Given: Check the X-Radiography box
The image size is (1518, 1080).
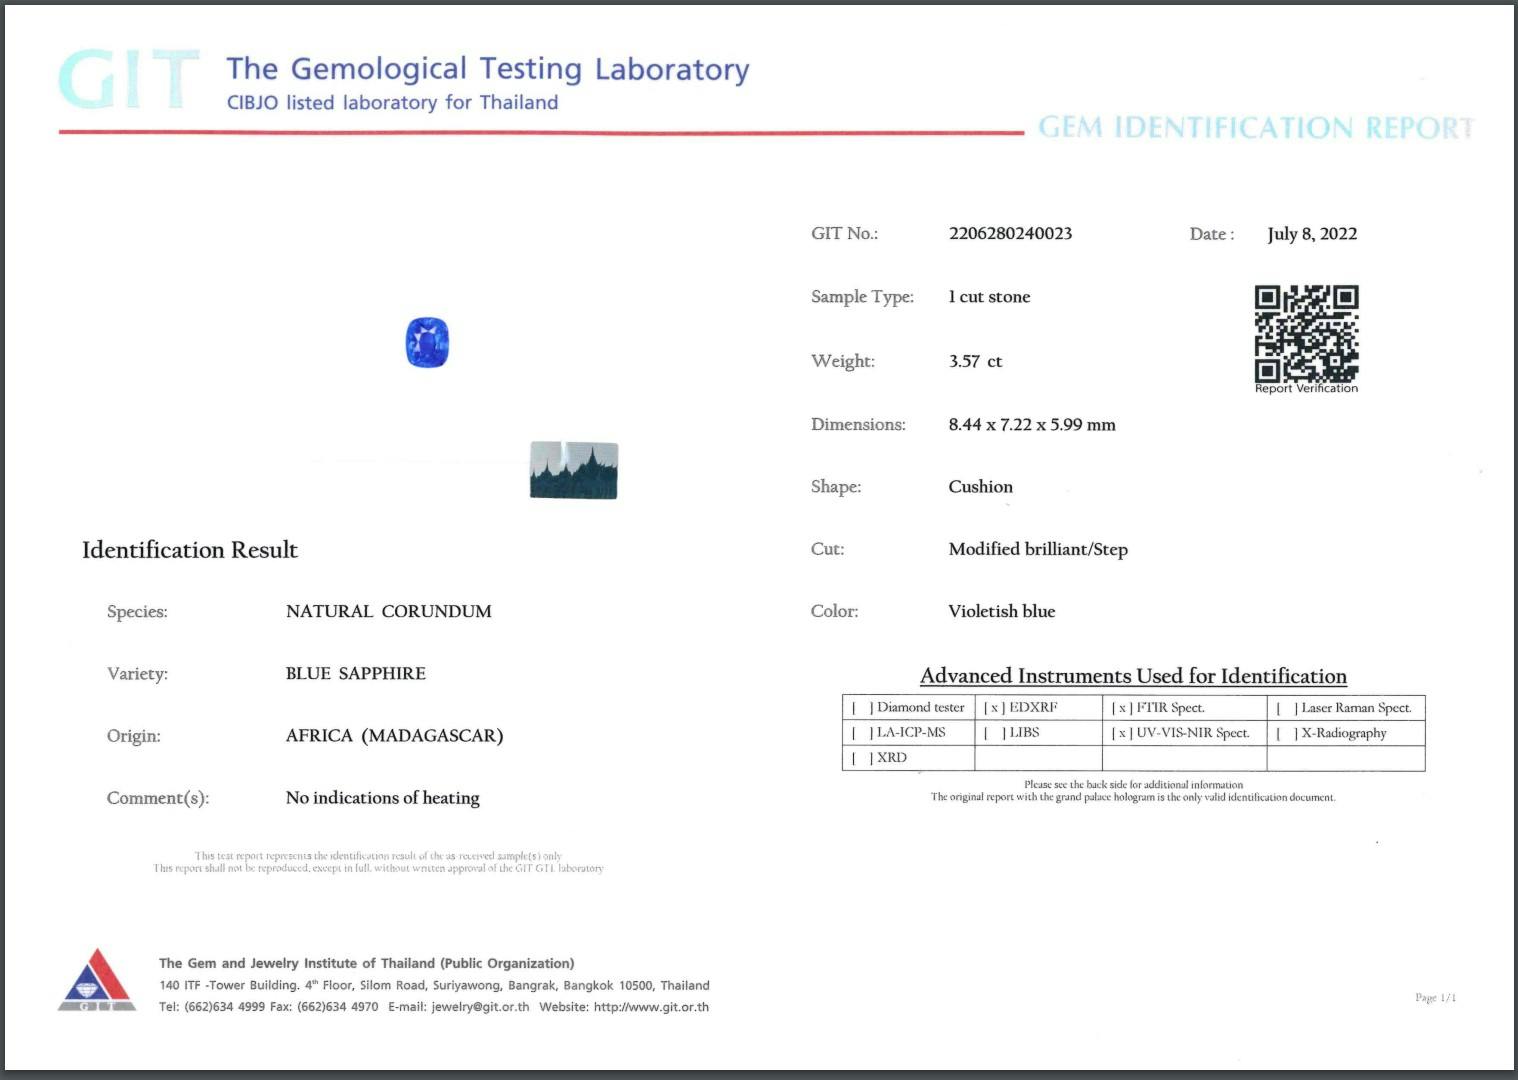Looking at the screenshot, I should [x=1286, y=733].
